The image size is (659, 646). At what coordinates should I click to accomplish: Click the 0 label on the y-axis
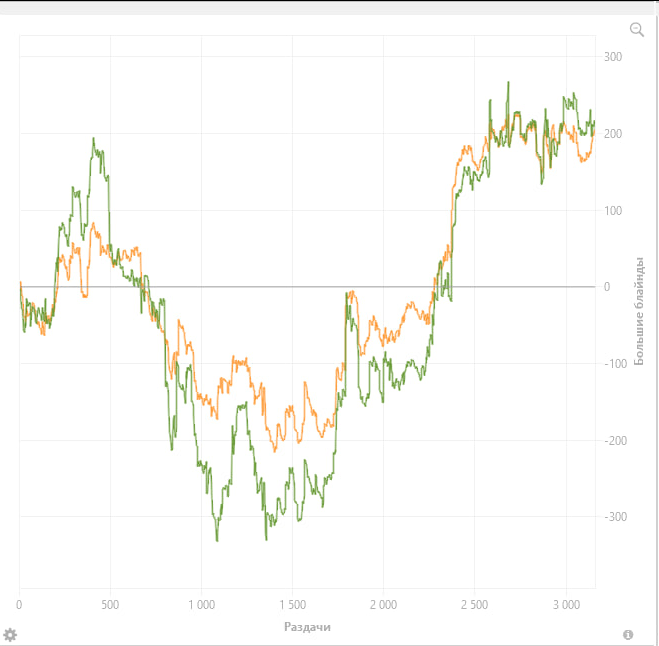point(606,287)
